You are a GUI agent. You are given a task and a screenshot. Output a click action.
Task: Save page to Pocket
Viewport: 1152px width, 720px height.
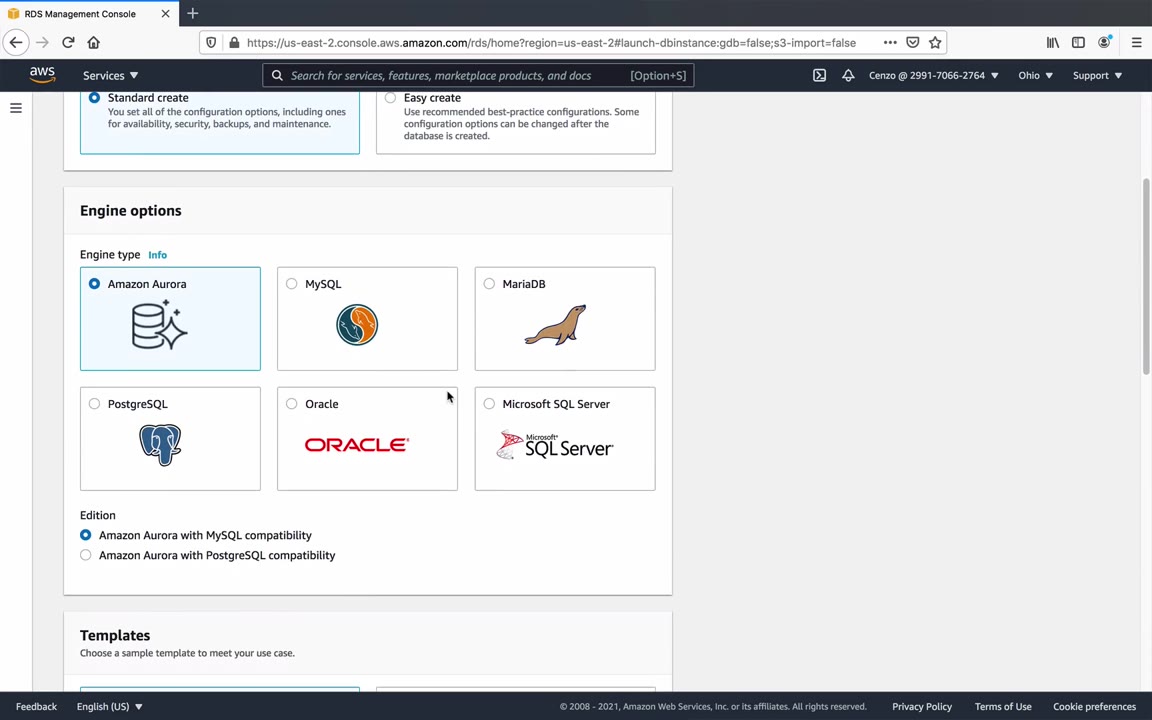click(x=912, y=43)
